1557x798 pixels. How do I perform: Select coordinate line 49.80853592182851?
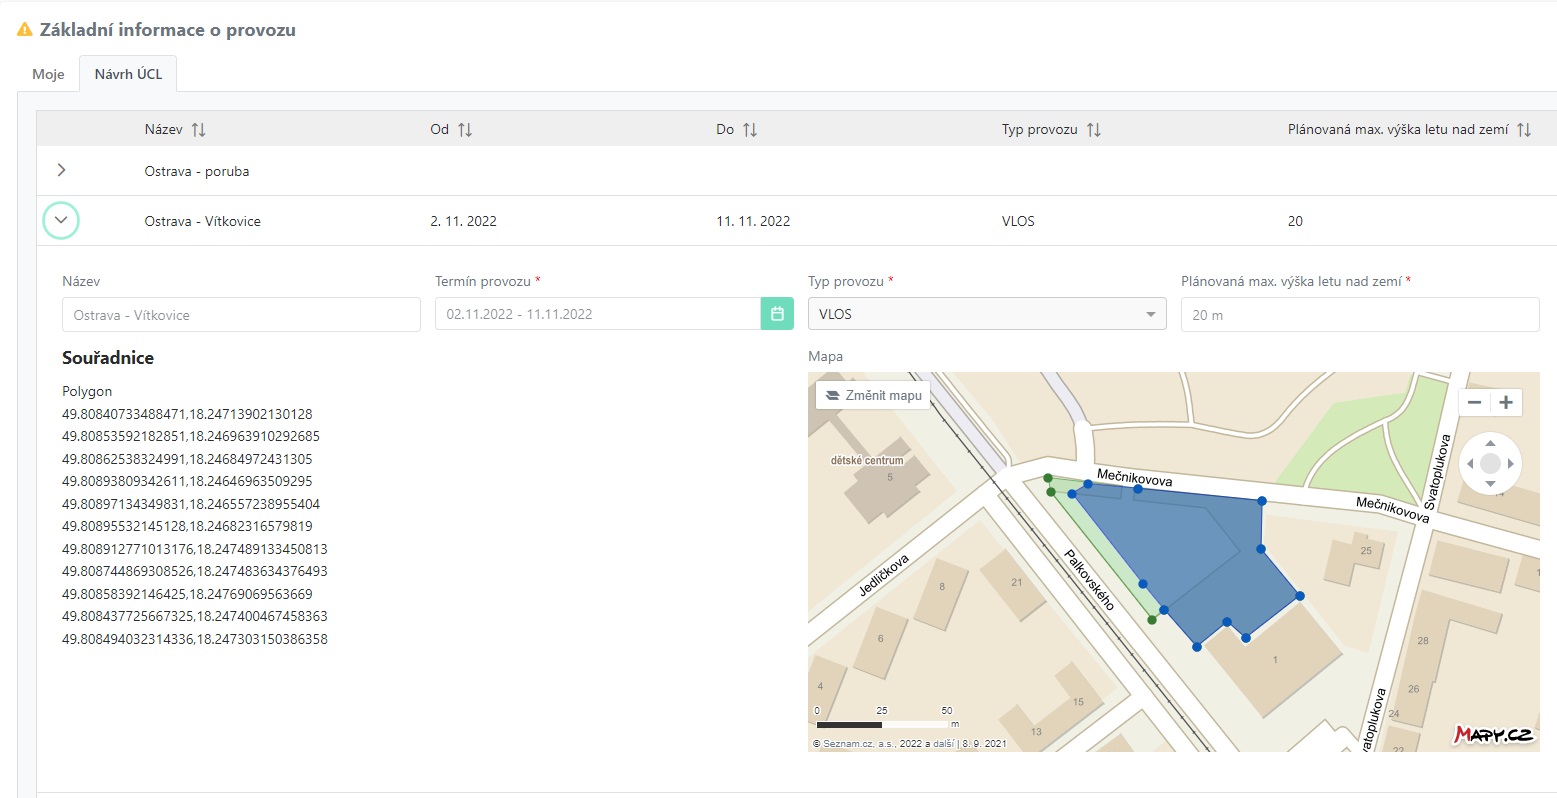191,436
